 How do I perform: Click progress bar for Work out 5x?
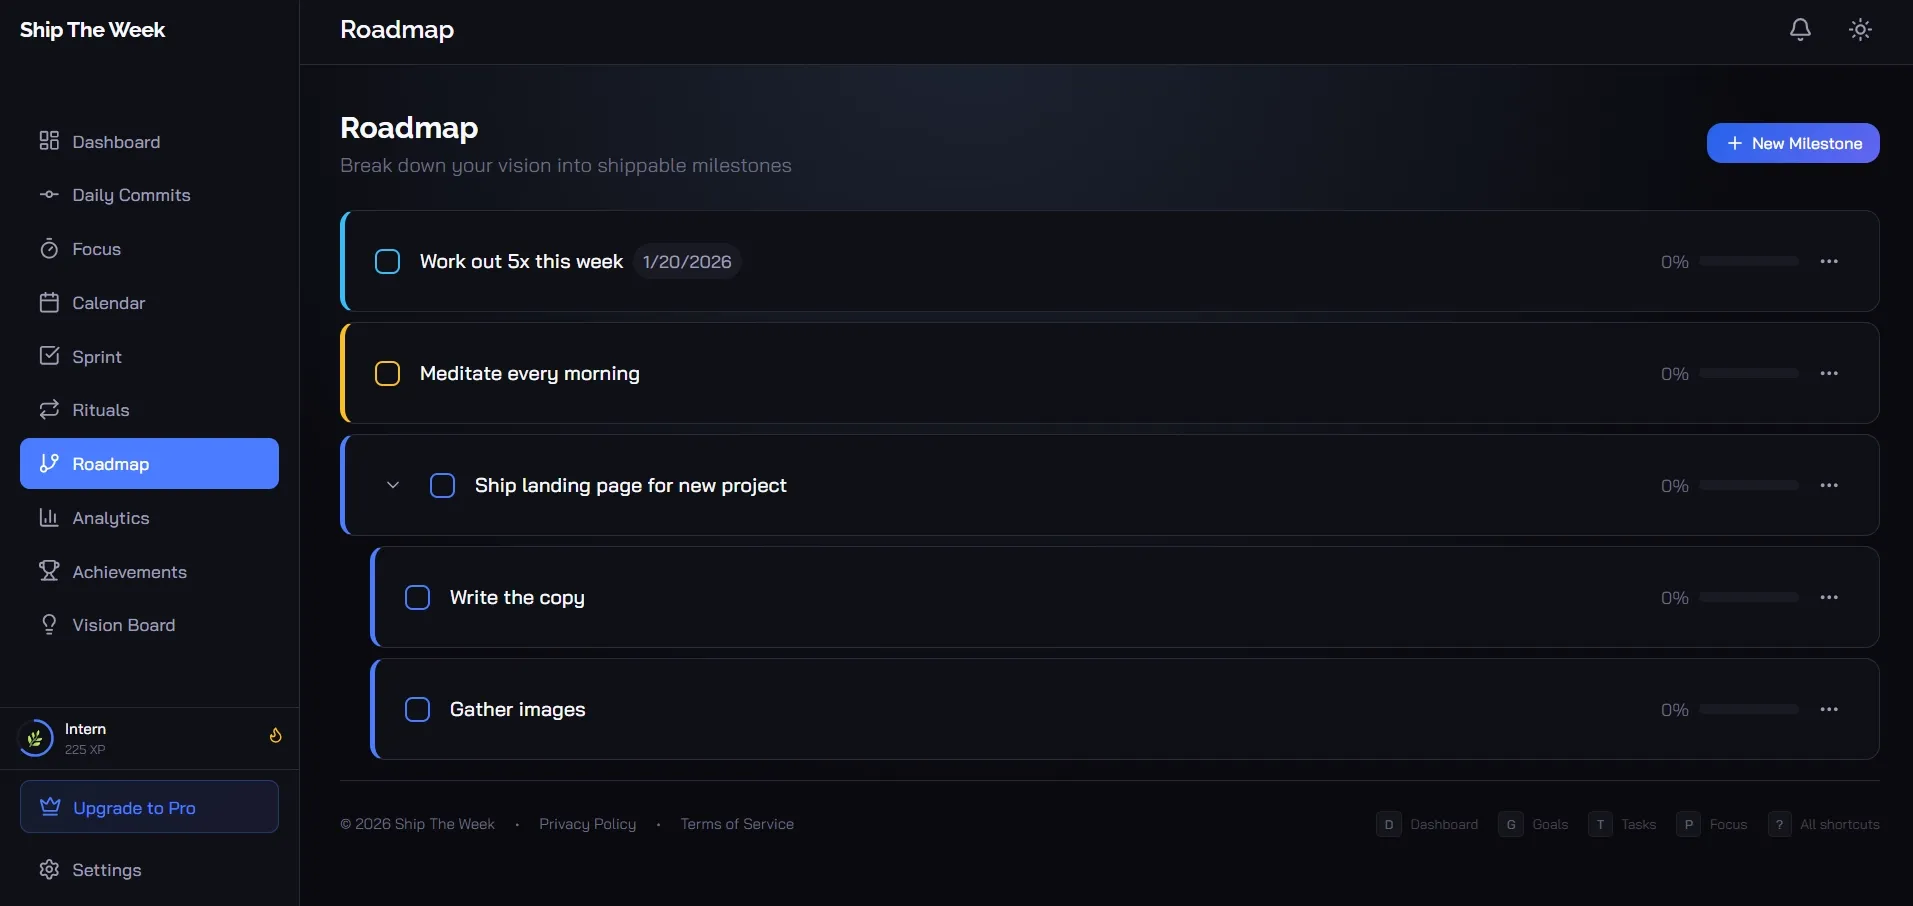pyautogui.click(x=1748, y=262)
